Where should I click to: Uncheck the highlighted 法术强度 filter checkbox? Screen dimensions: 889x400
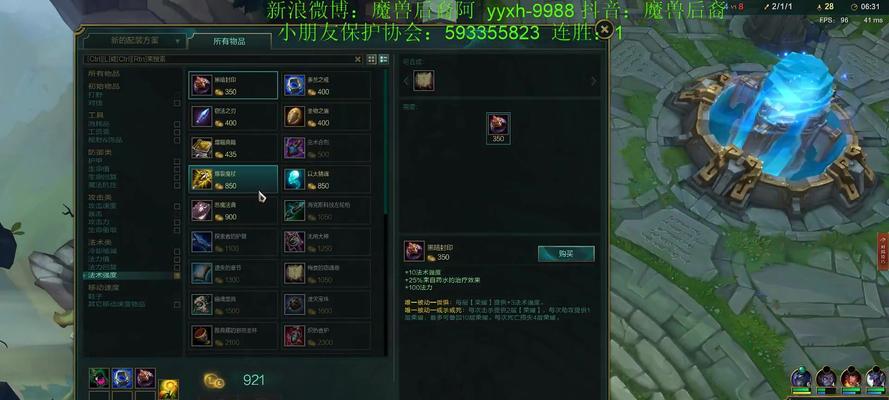[x=177, y=275]
